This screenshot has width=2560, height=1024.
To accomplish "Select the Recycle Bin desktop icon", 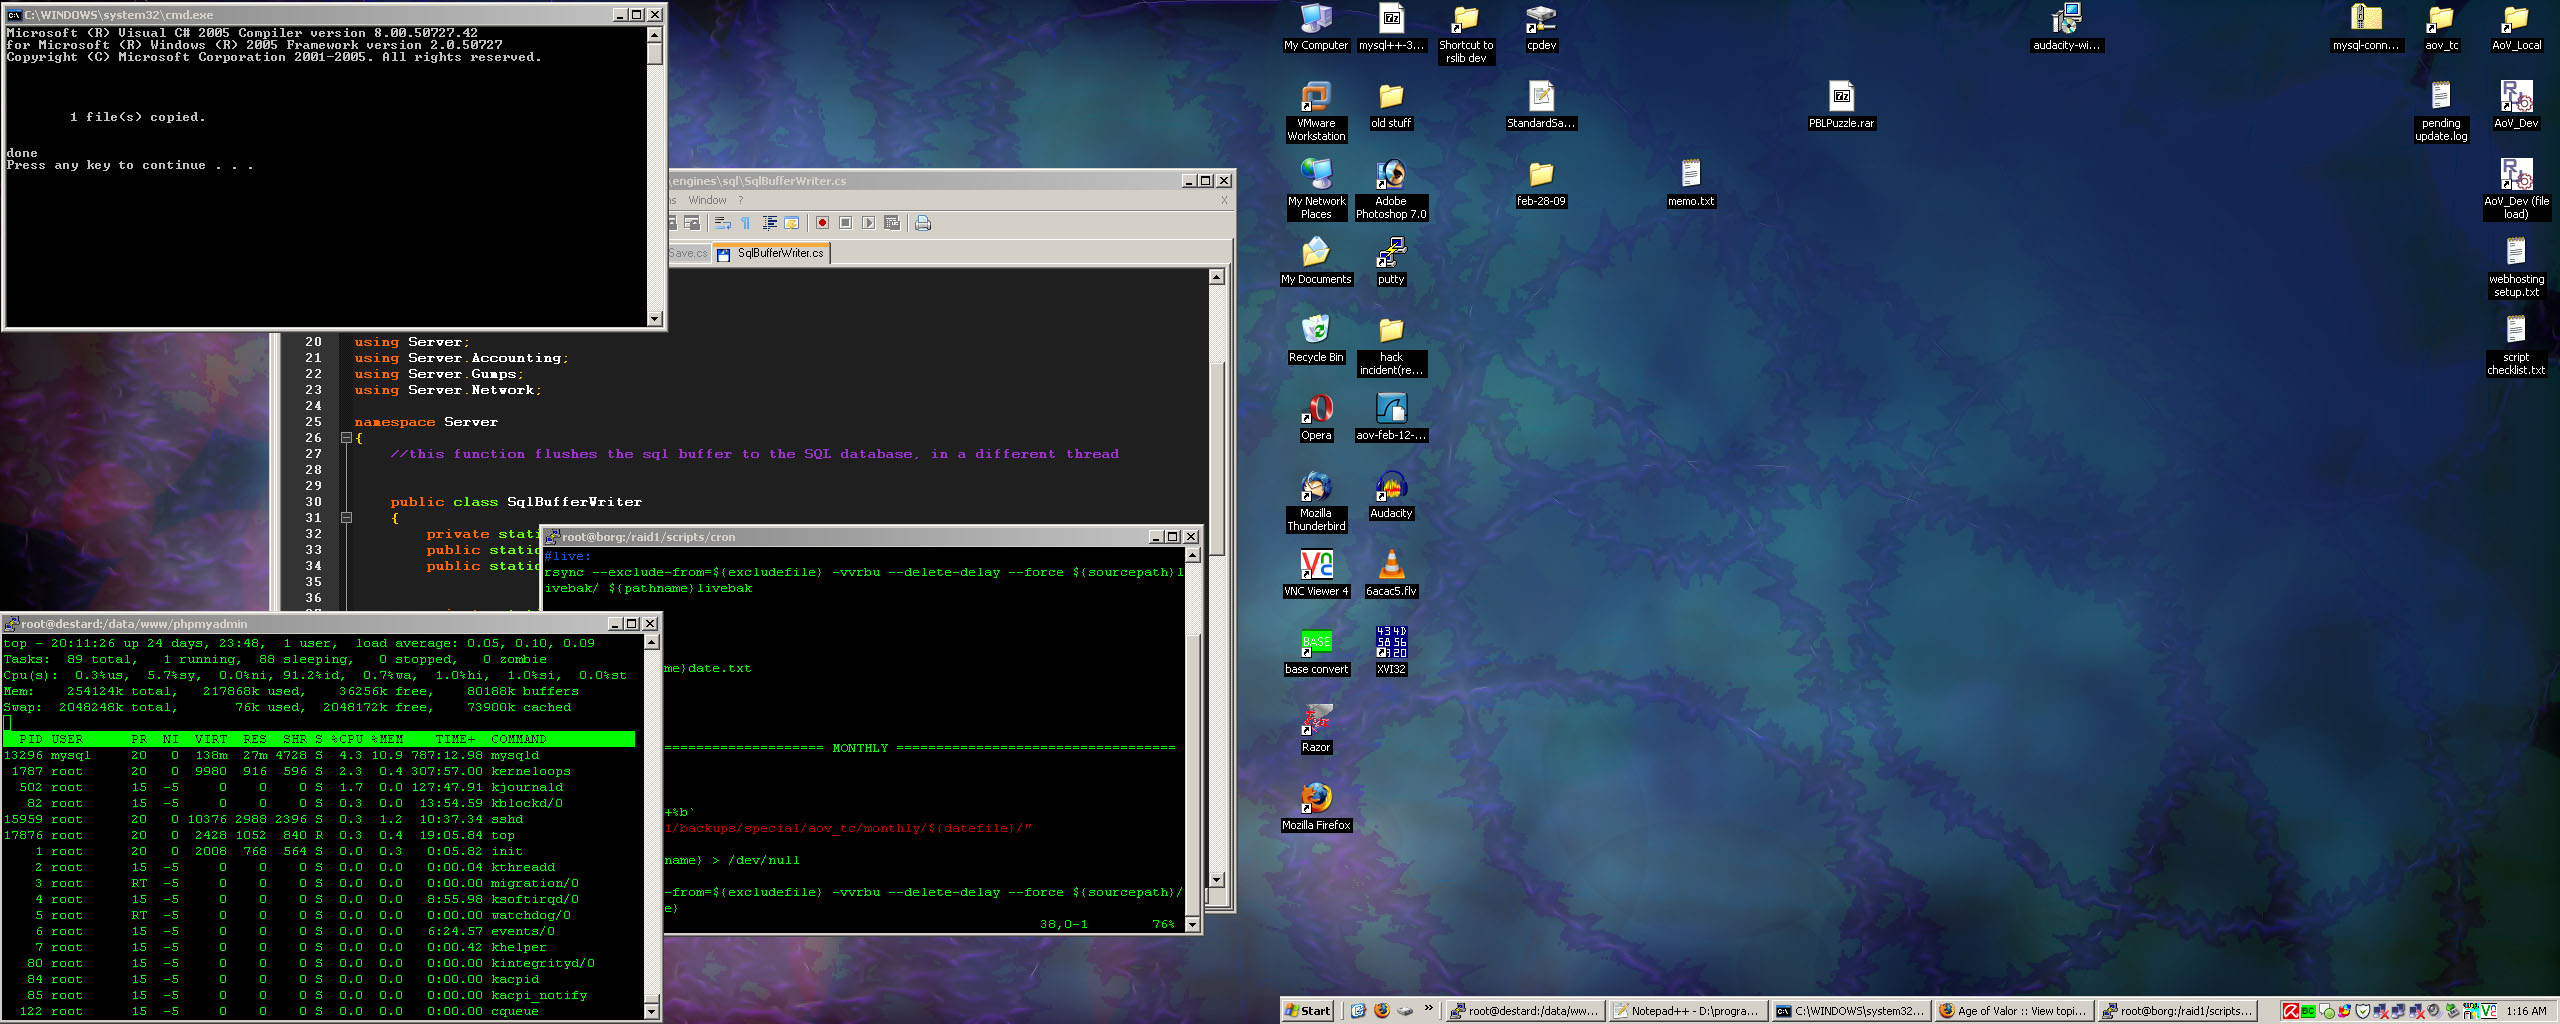I will pos(1316,339).
